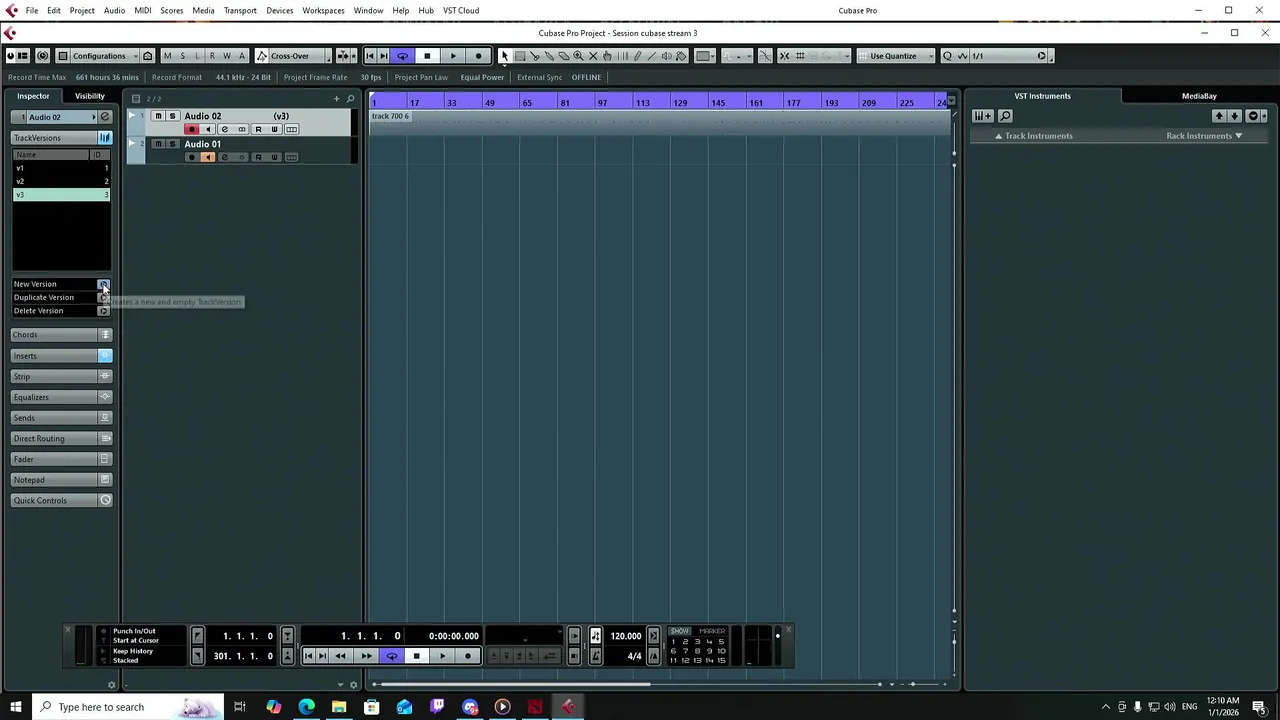
Task: Select the Range Selection tool
Action: pyautogui.click(x=520, y=56)
